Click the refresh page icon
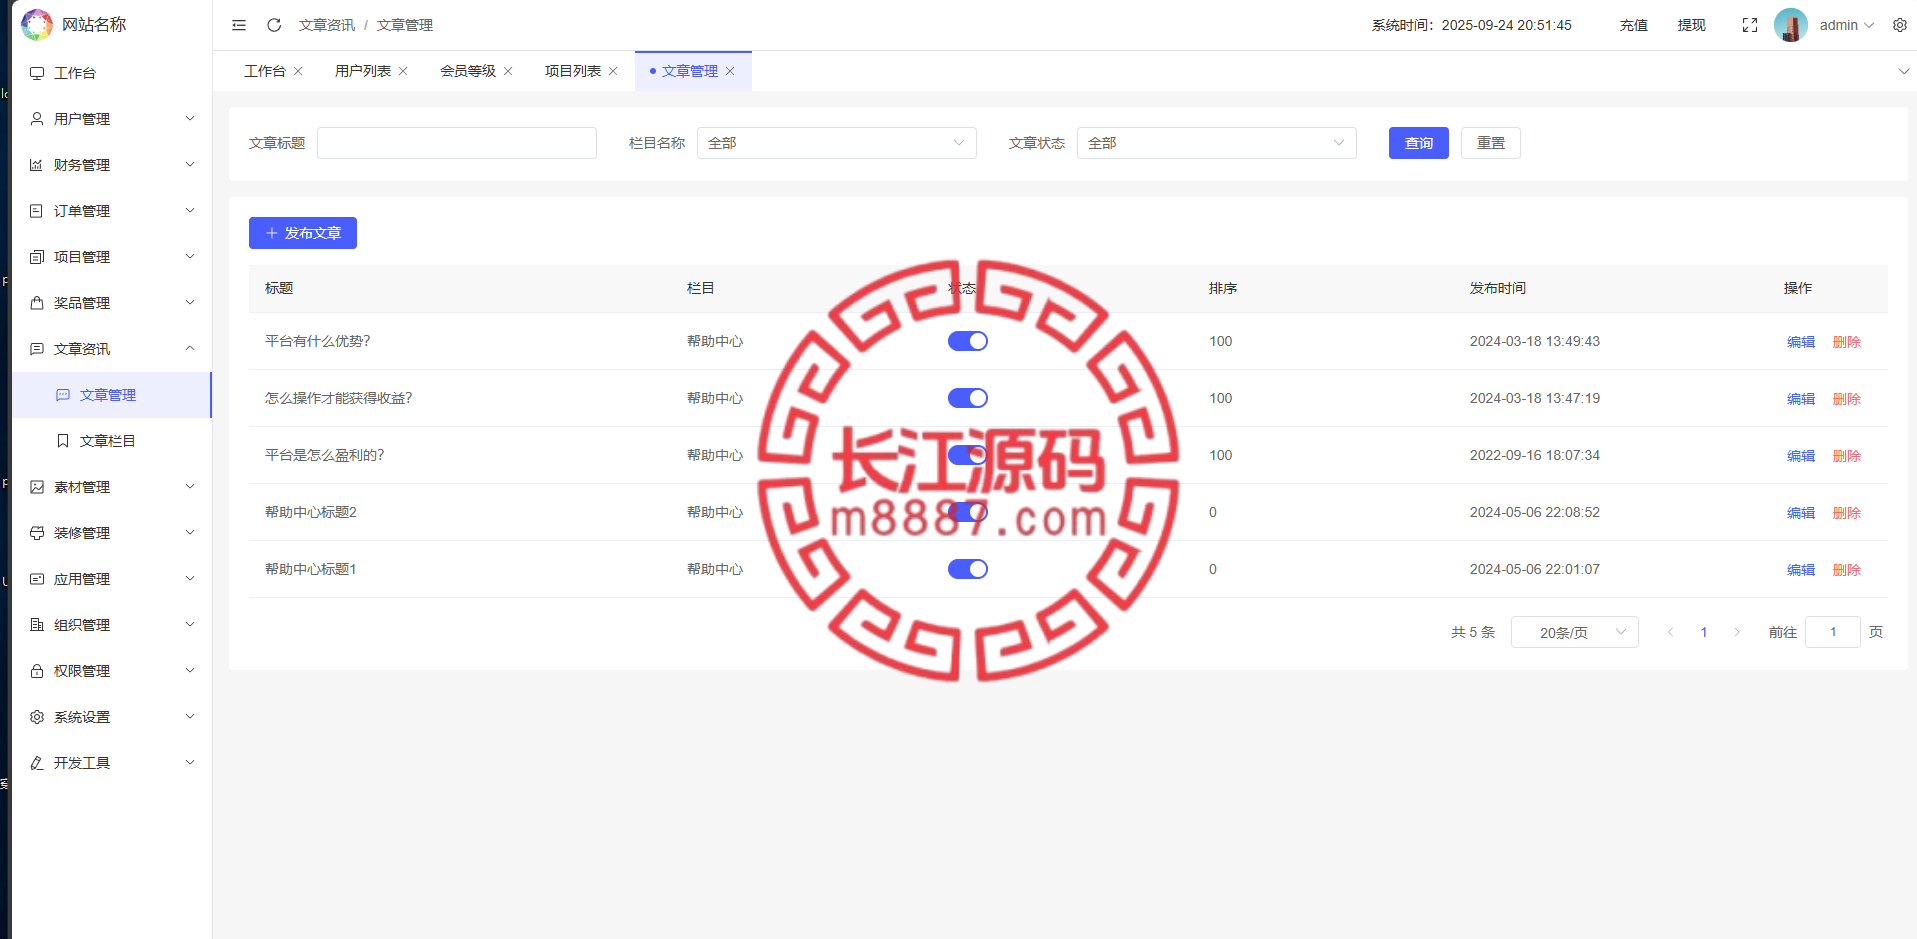 pyautogui.click(x=274, y=25)
